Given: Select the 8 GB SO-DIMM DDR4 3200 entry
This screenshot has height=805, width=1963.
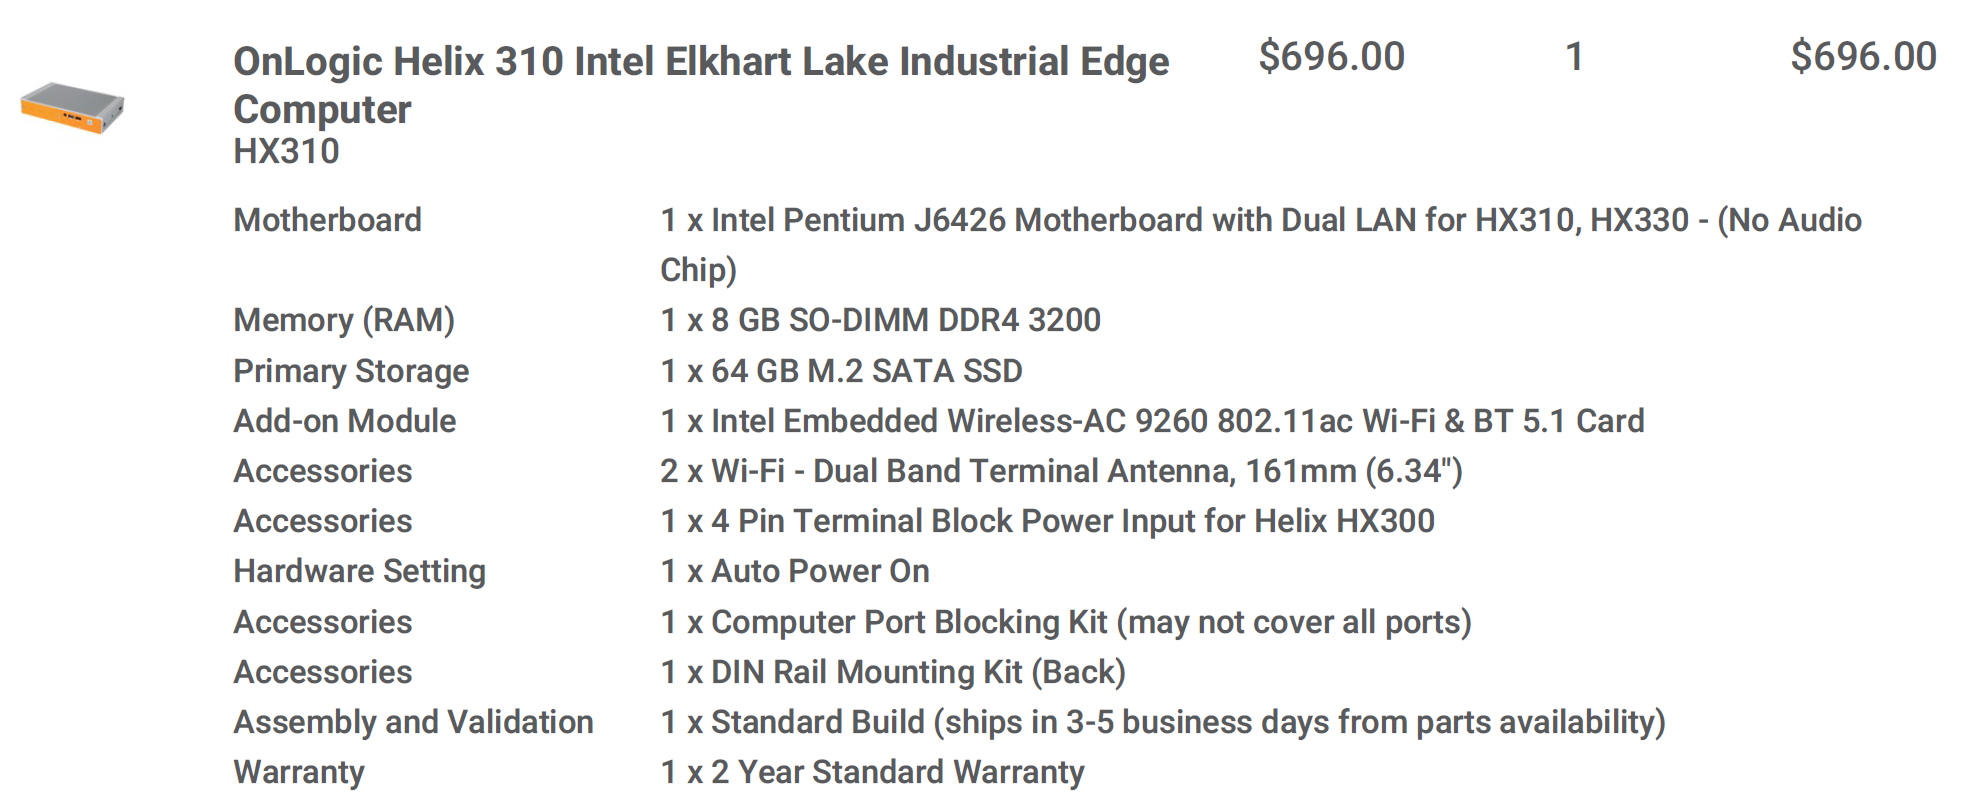Looking at the screenshot, I should pyautogui.click(x=880, y=320).
